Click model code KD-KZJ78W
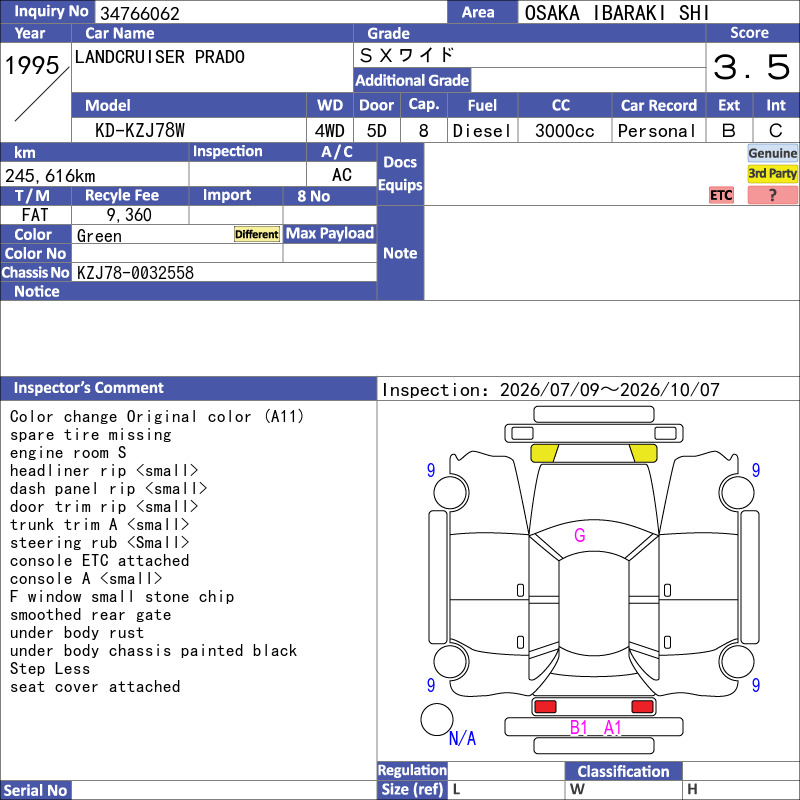Viewport: 800px width, 800px height. [x=140, y=131]
